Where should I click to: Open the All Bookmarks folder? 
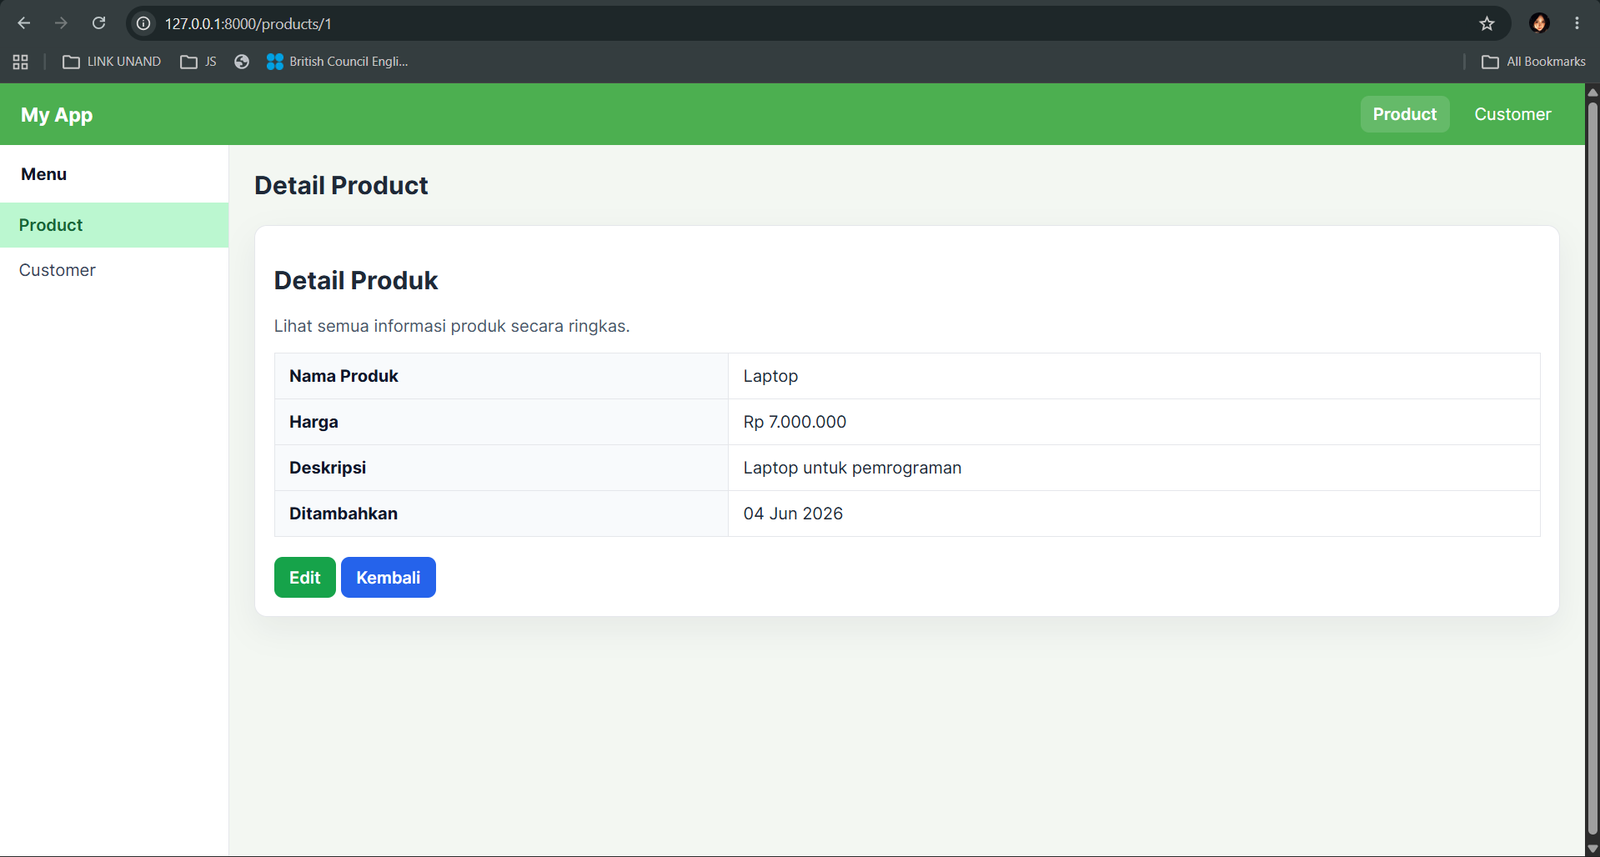1533,62
